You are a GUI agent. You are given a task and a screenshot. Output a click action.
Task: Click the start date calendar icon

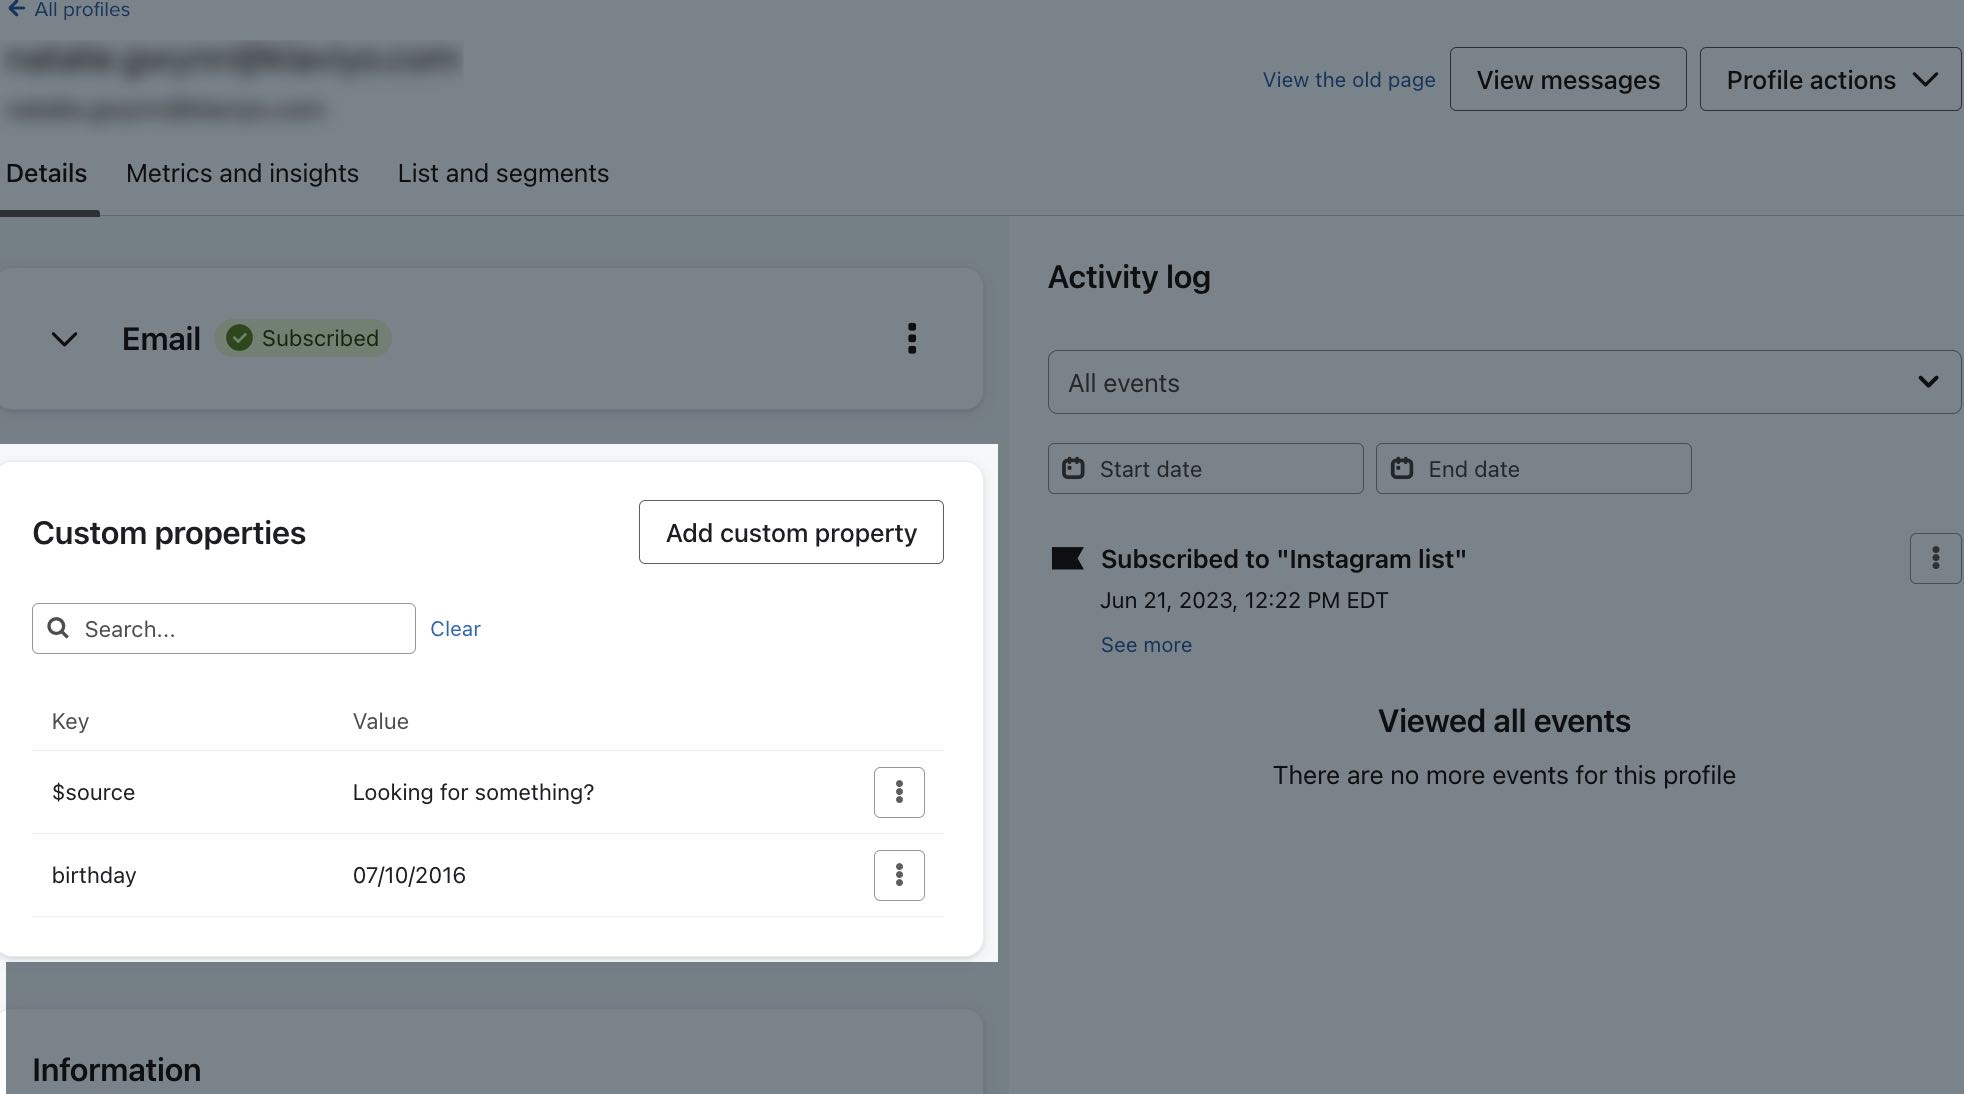(x=1074, y=468)
